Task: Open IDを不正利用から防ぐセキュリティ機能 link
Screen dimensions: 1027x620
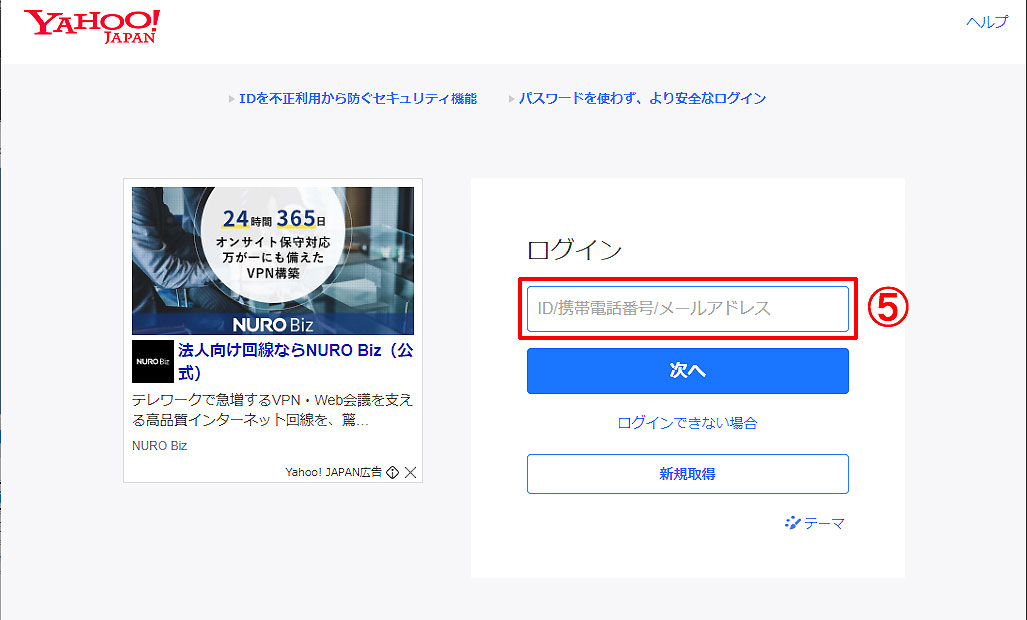Action: [x=358, y=99]
